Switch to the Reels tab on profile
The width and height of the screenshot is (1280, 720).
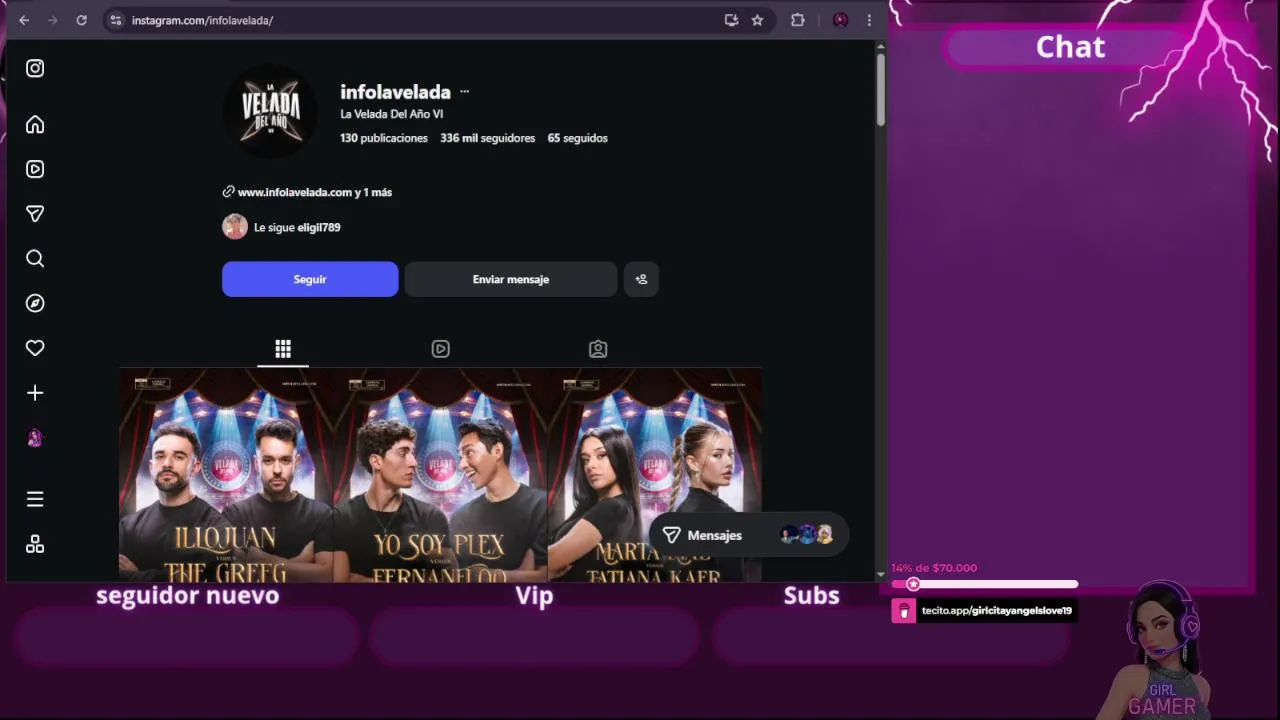tap(440, 349)
